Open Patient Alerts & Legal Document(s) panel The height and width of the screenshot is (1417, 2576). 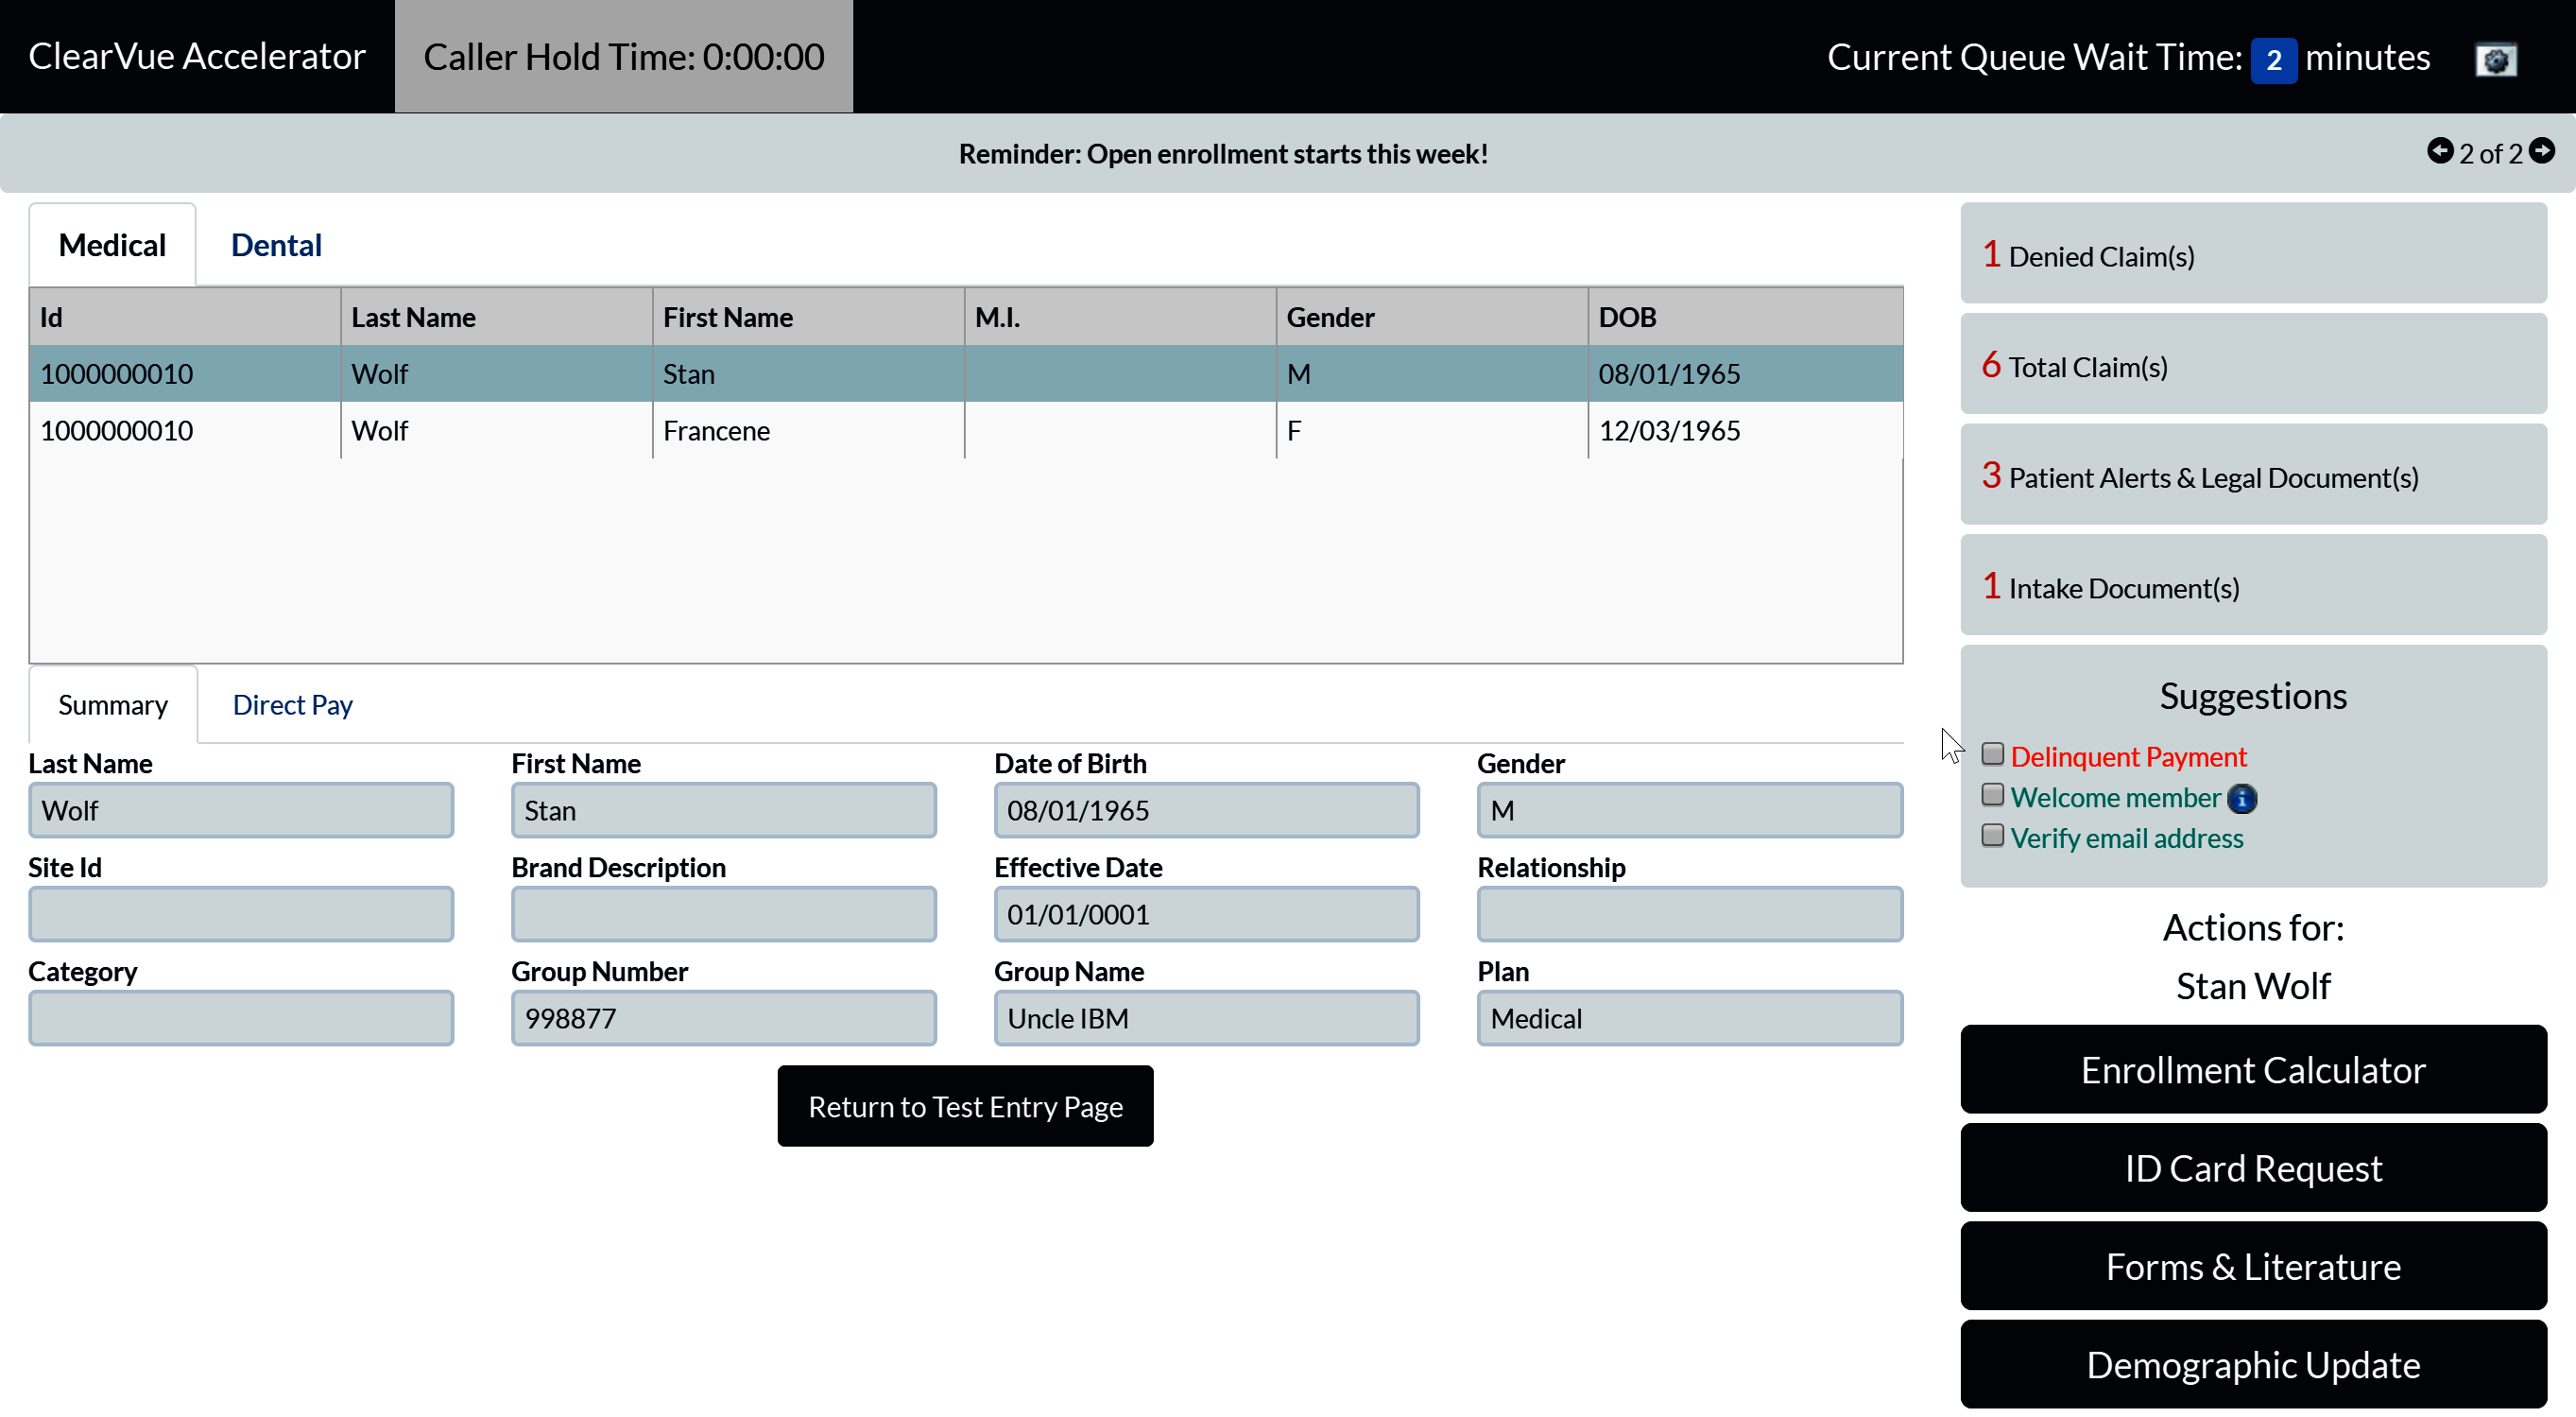click(2252, 476)
